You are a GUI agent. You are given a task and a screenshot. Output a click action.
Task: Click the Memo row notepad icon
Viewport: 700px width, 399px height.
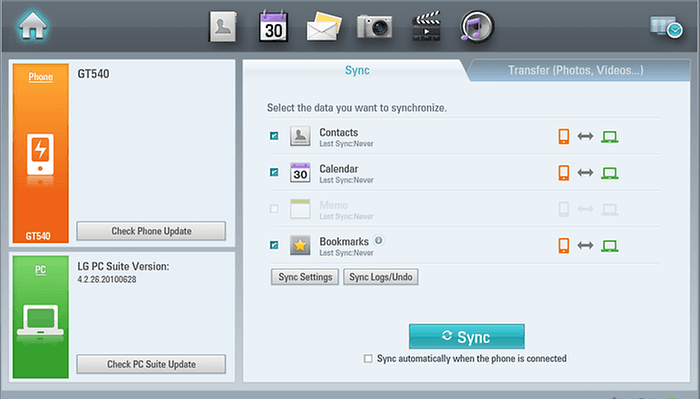pyautogui.click(x=300, y=208)
